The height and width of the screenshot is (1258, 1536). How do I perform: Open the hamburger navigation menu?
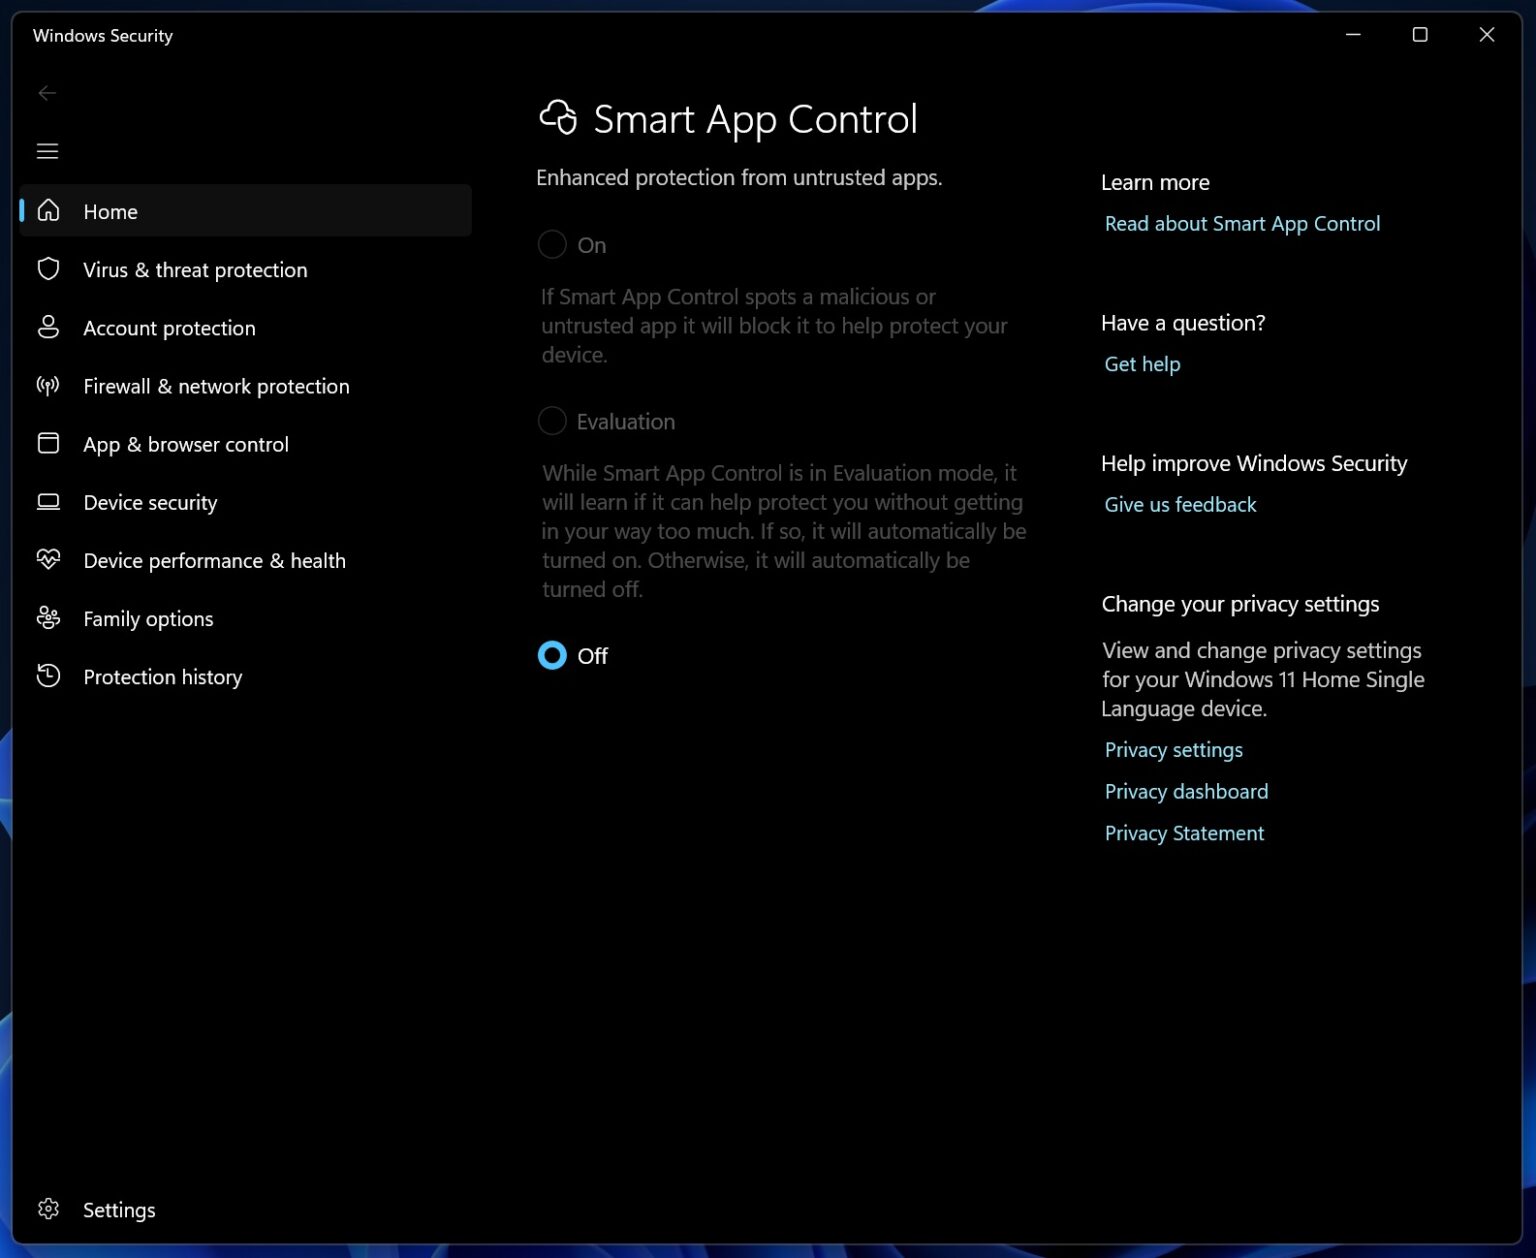(x=47, y=151)
